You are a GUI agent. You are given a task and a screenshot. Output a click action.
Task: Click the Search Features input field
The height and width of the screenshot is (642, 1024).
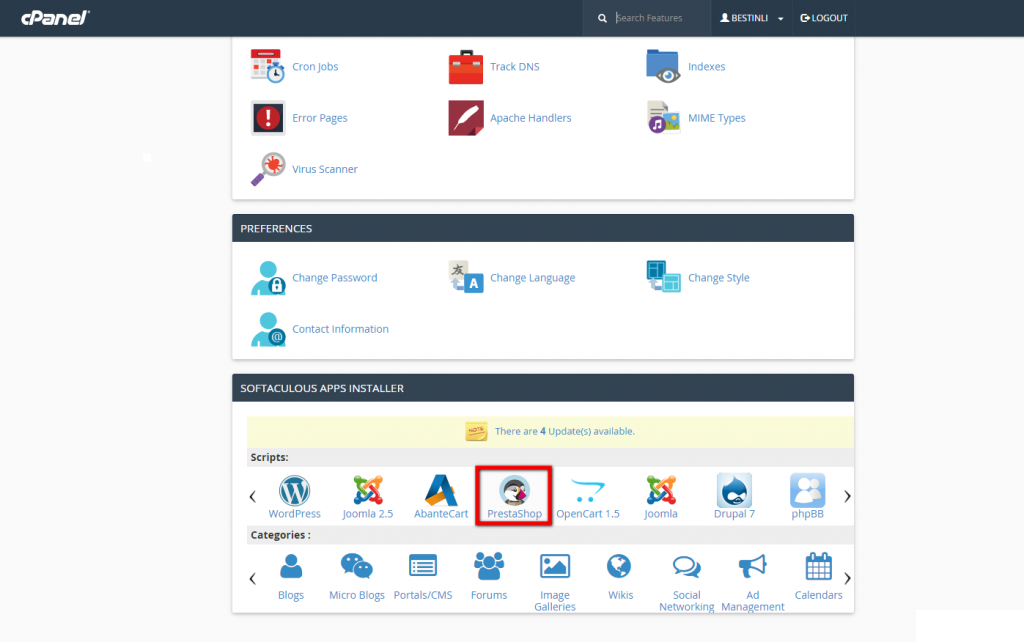tap(660, 18)
